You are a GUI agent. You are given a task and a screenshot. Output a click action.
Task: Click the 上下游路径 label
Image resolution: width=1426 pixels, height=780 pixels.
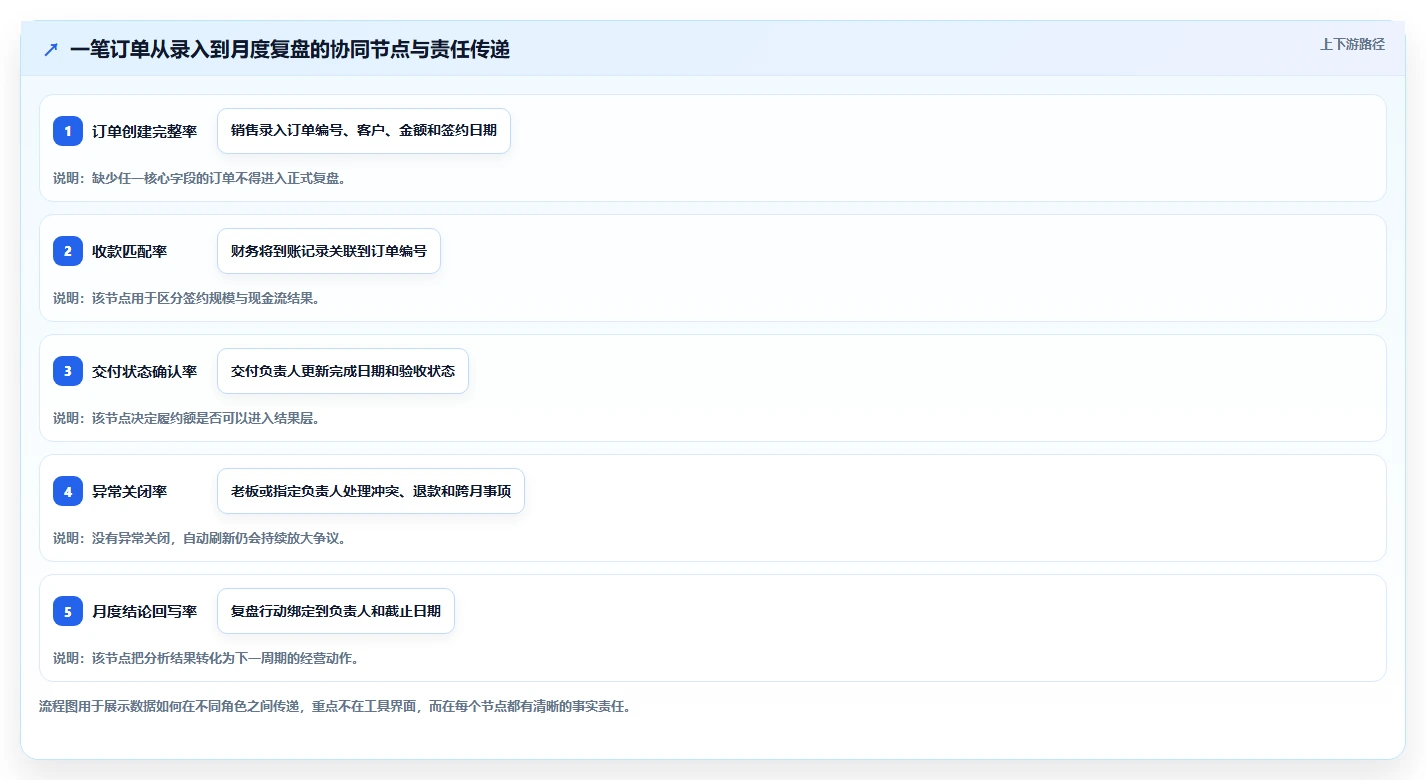tap(1352, 44)
